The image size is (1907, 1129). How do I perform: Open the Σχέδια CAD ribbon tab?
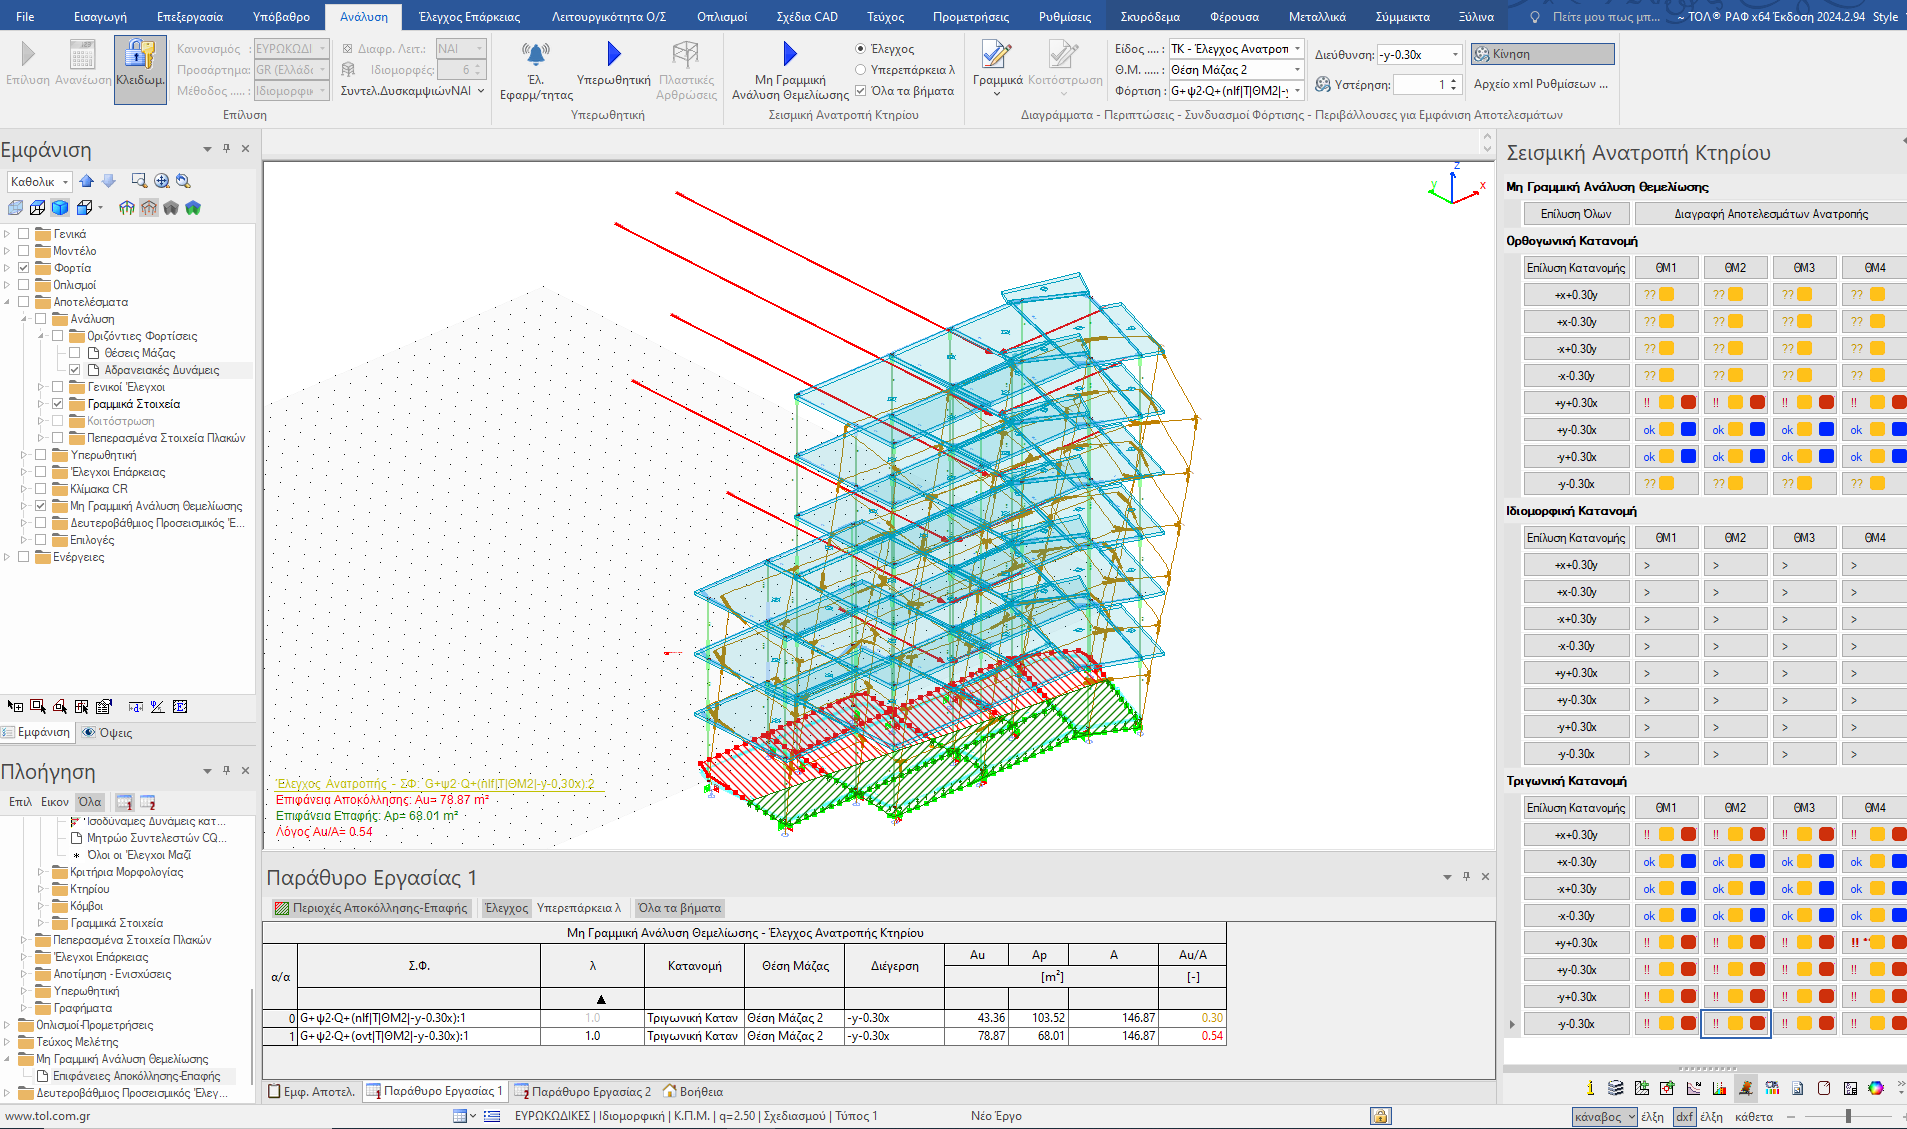coord(806,17)
